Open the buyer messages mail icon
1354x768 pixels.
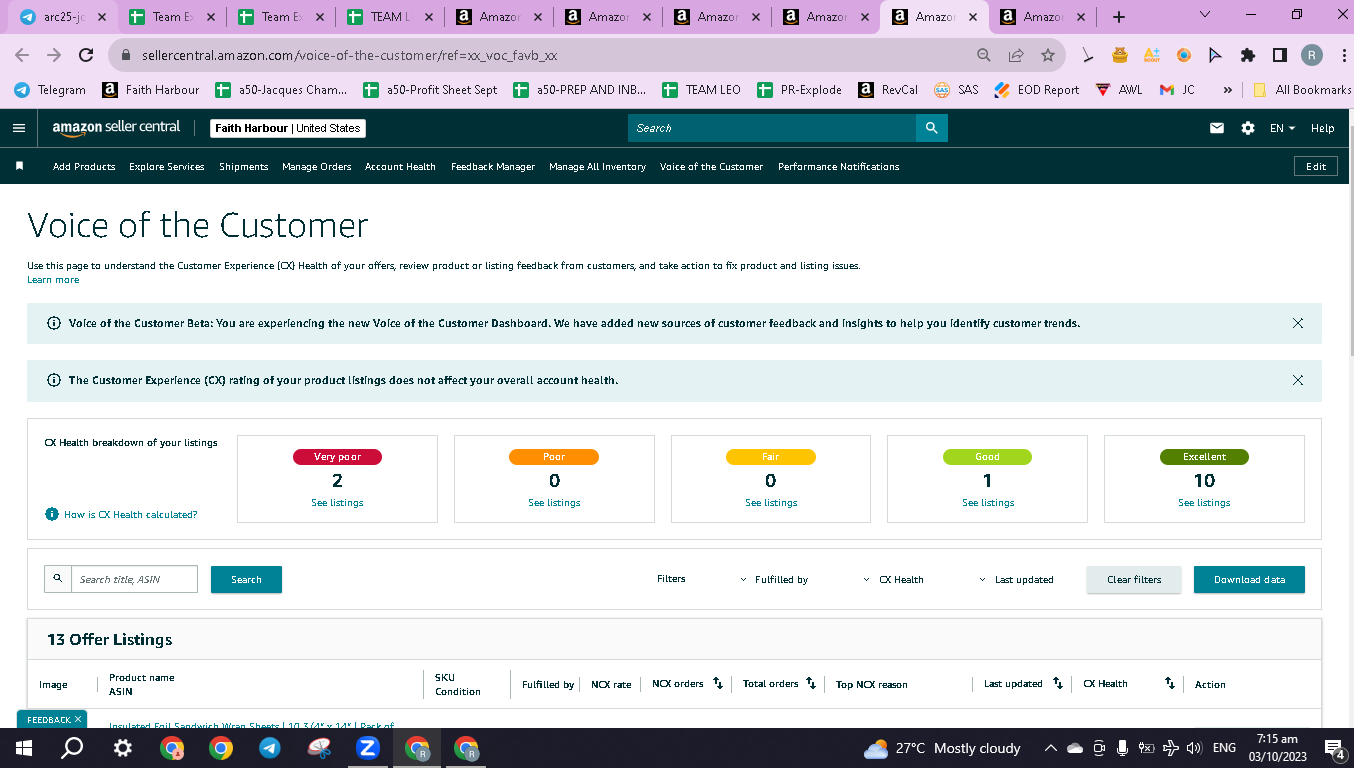tap(1217, 128)
